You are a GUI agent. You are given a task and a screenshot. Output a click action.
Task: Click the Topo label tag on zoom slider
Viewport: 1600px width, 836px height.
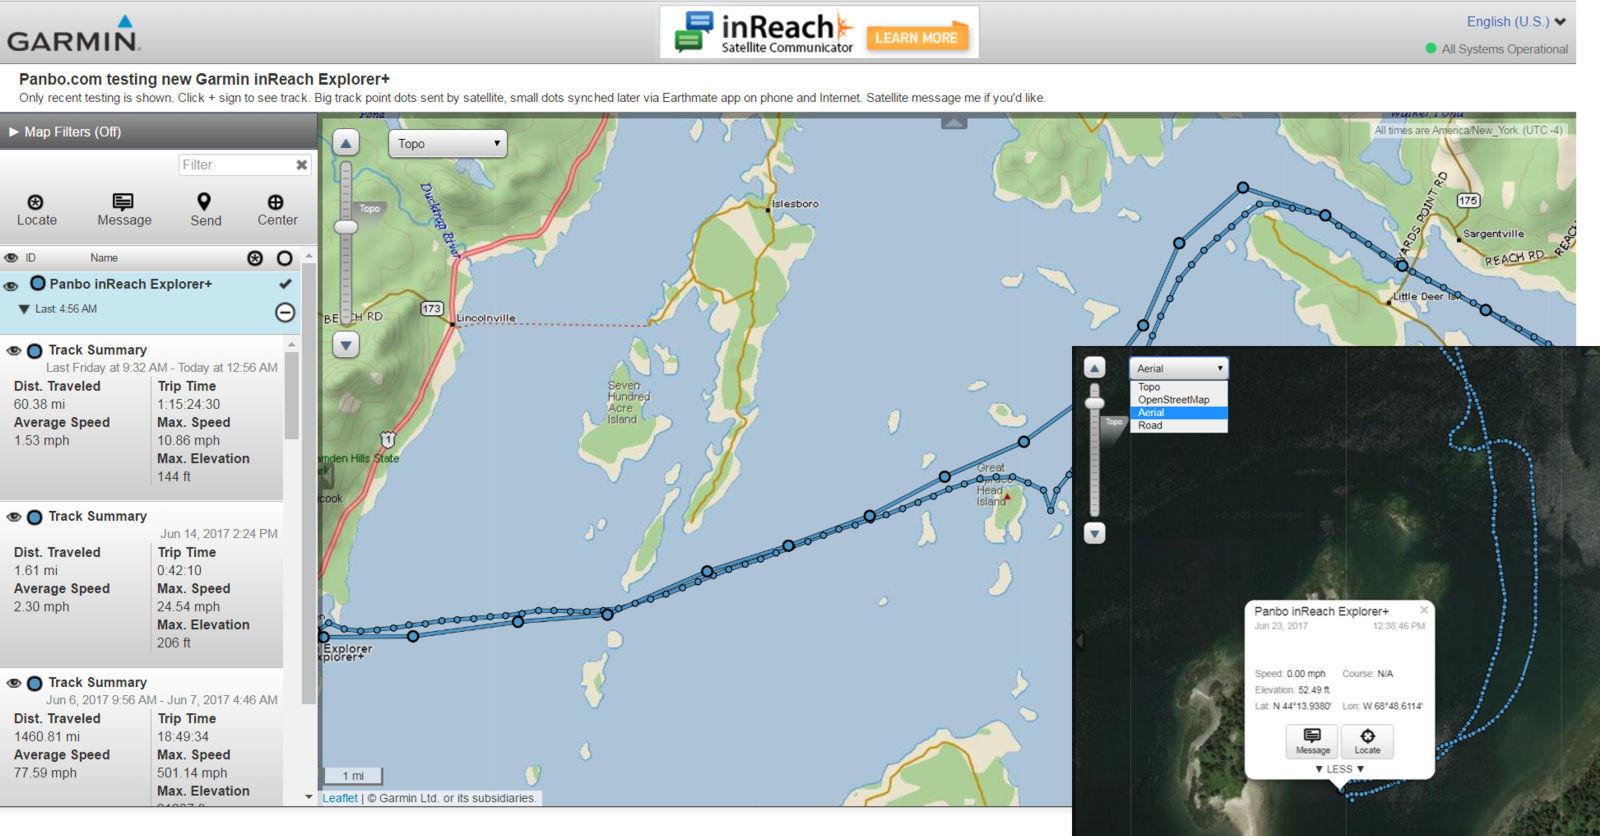click(x=370, y=209)
